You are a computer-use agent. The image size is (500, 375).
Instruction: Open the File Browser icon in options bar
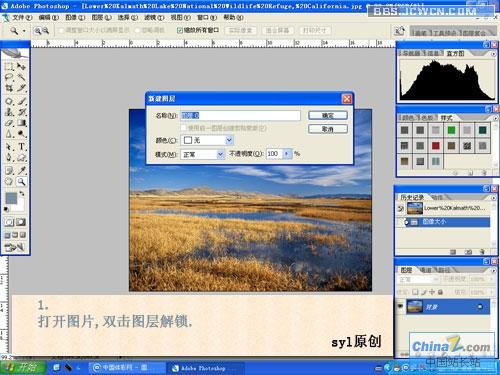point(399,31)
